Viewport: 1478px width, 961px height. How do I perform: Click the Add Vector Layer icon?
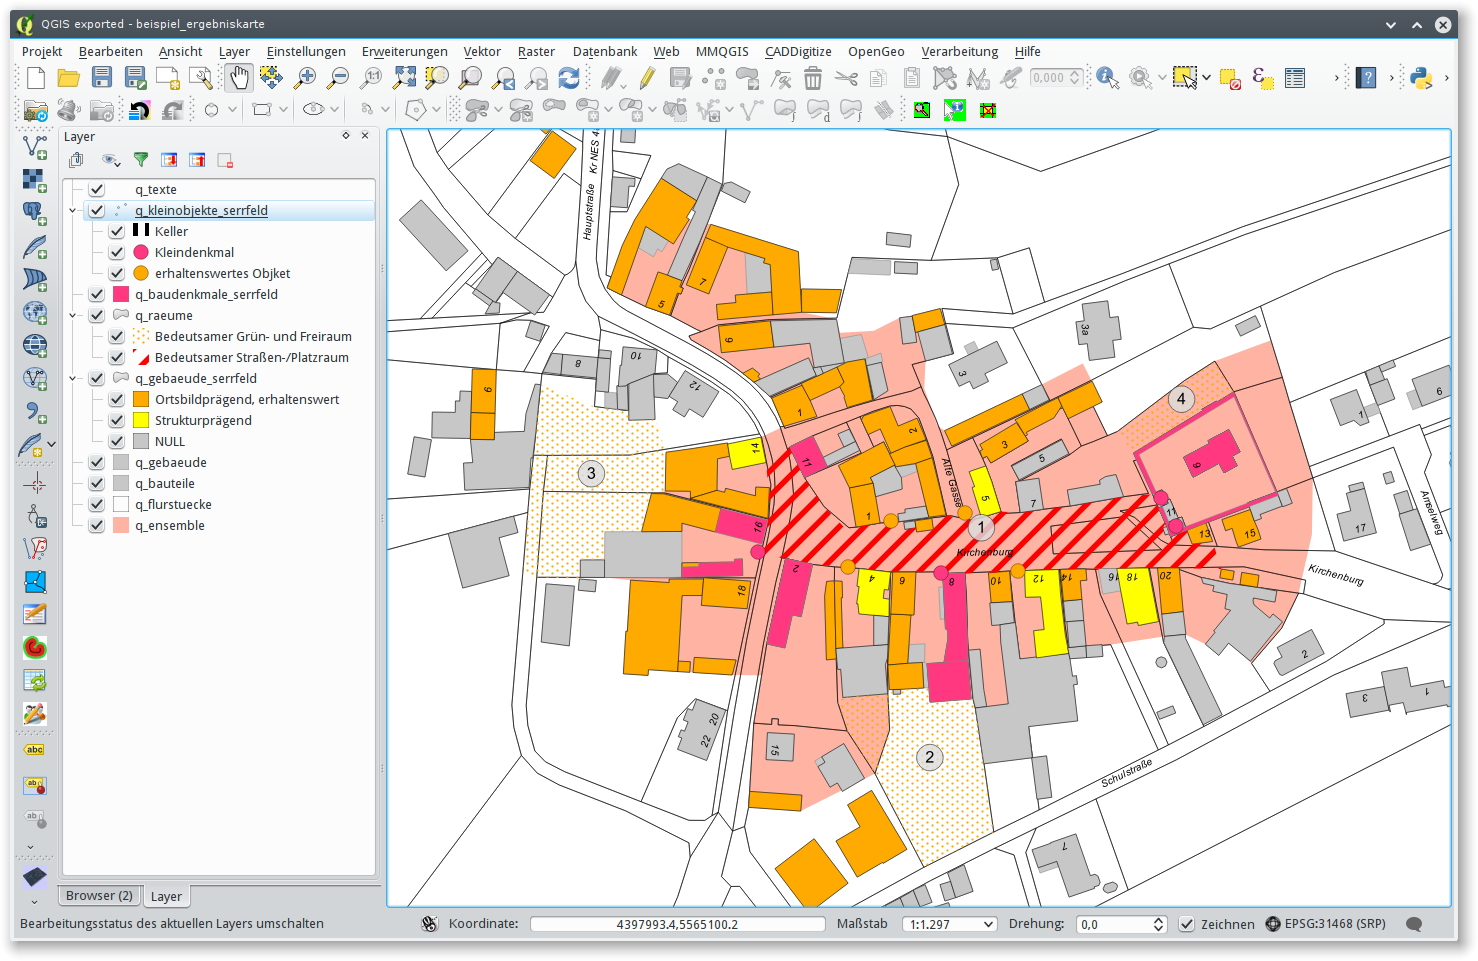pos(35,147)
